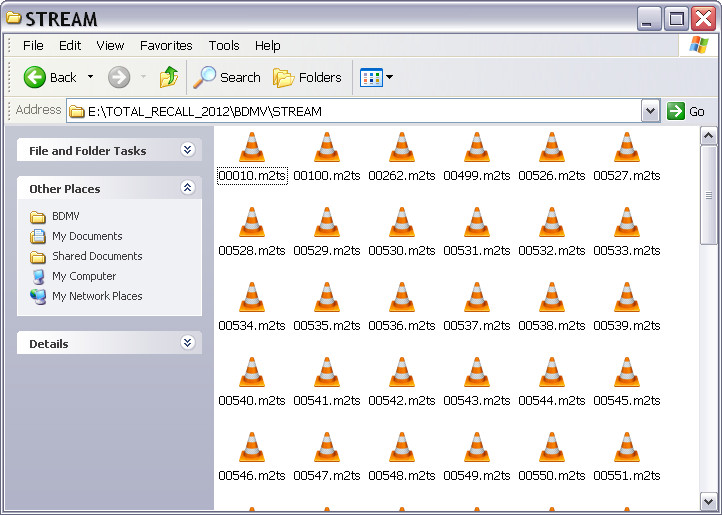Select the 00531.m2ts file icon
Image resolution: width=722 pixels, height=515 pixels.
point(477,222)
